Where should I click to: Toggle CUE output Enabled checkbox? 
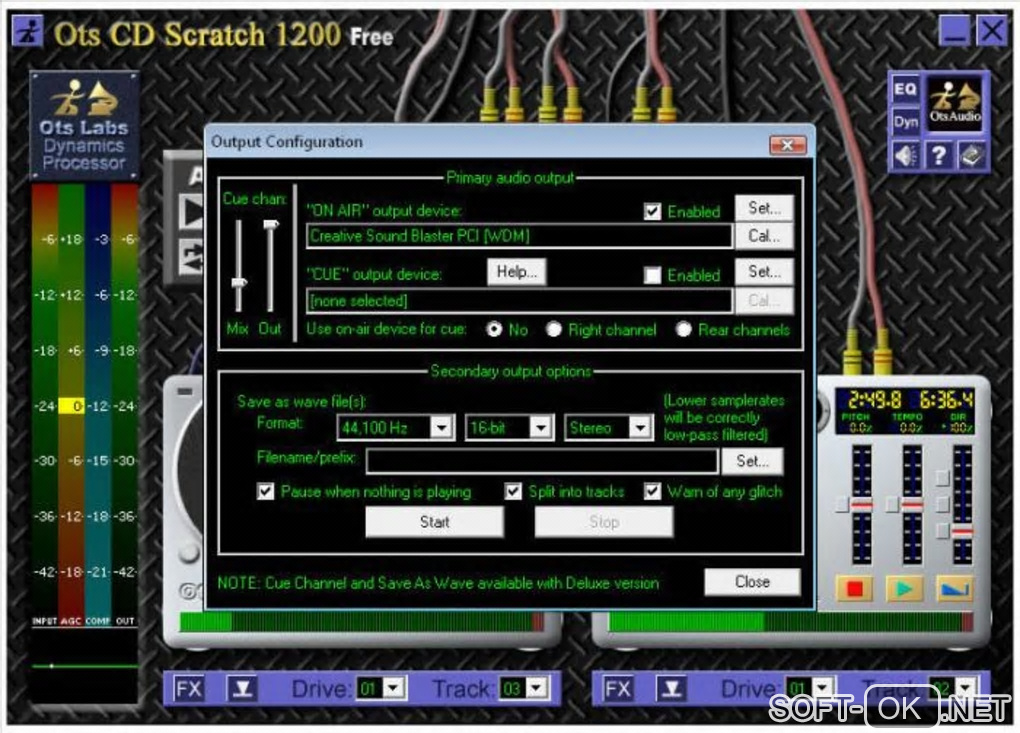tap(652, 275)
